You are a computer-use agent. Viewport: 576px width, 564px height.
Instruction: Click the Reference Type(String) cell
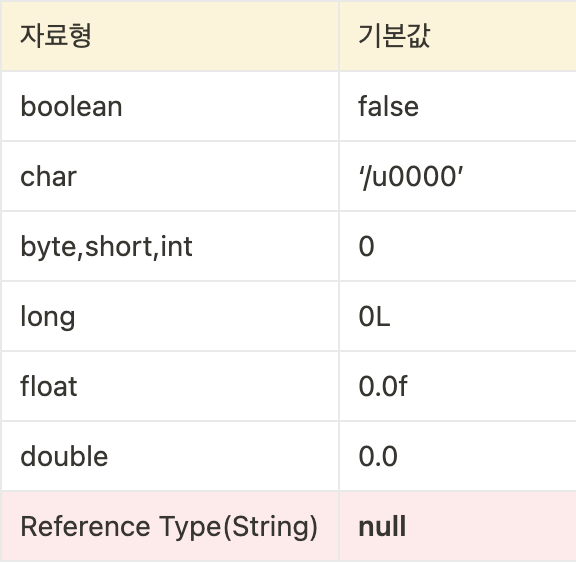point(170,527)
